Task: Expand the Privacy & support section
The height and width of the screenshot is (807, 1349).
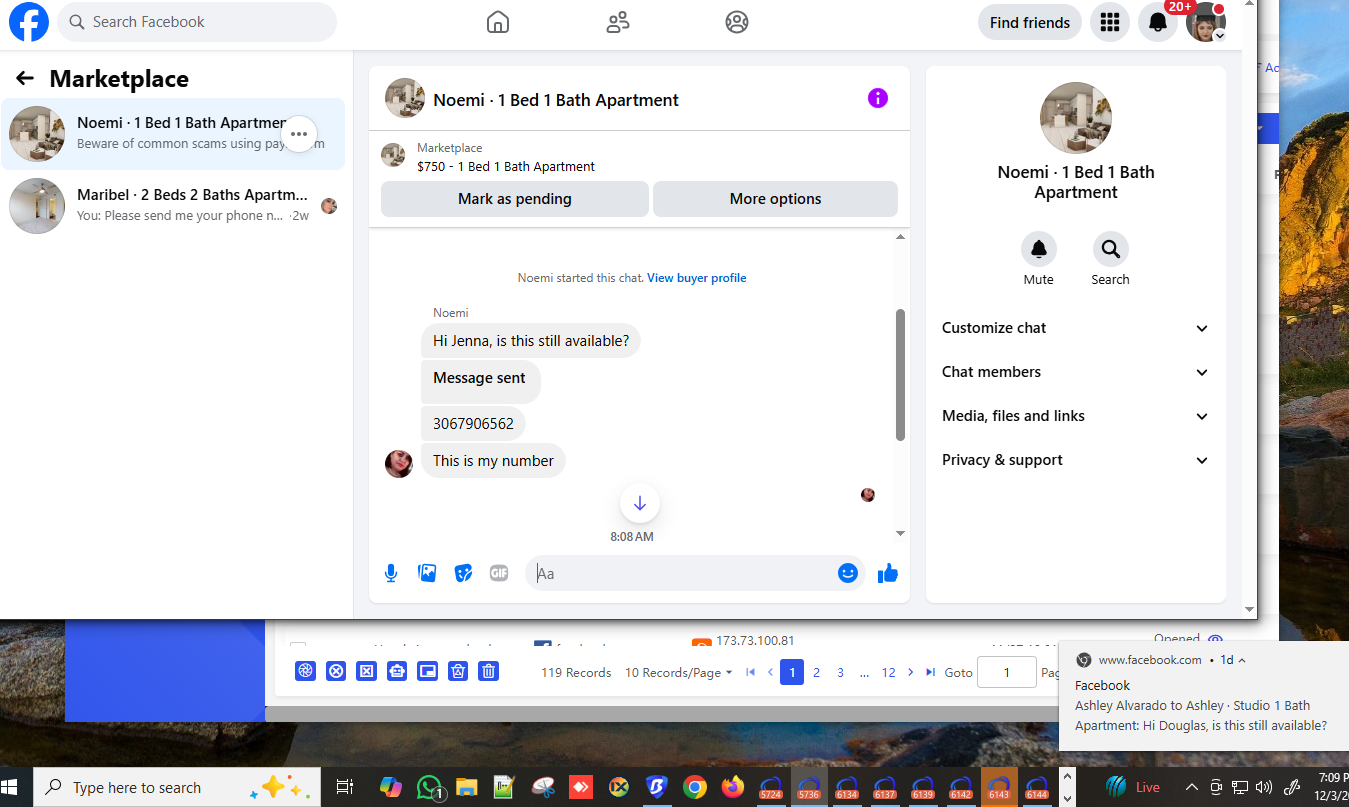Action: (1076, 460)
